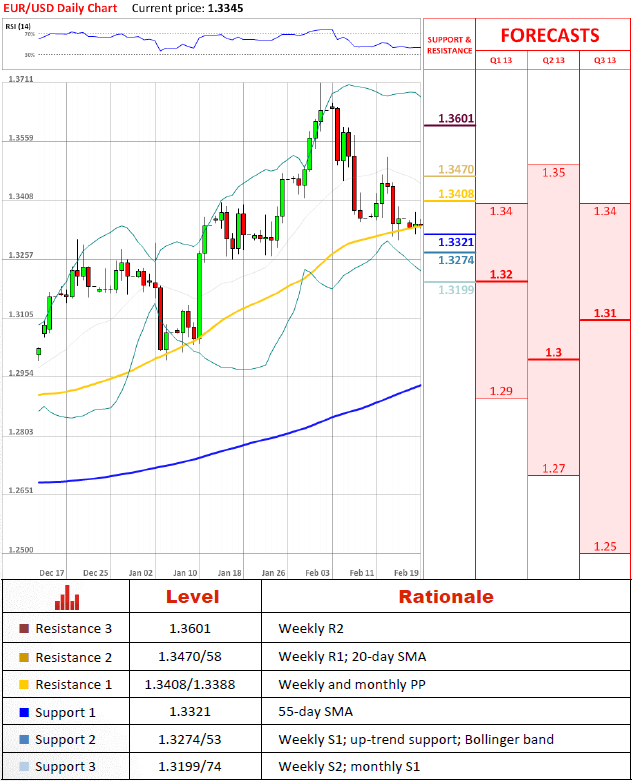Click the Resistance 2 gold swatch

pyautogui.click(x=24, y=657)
